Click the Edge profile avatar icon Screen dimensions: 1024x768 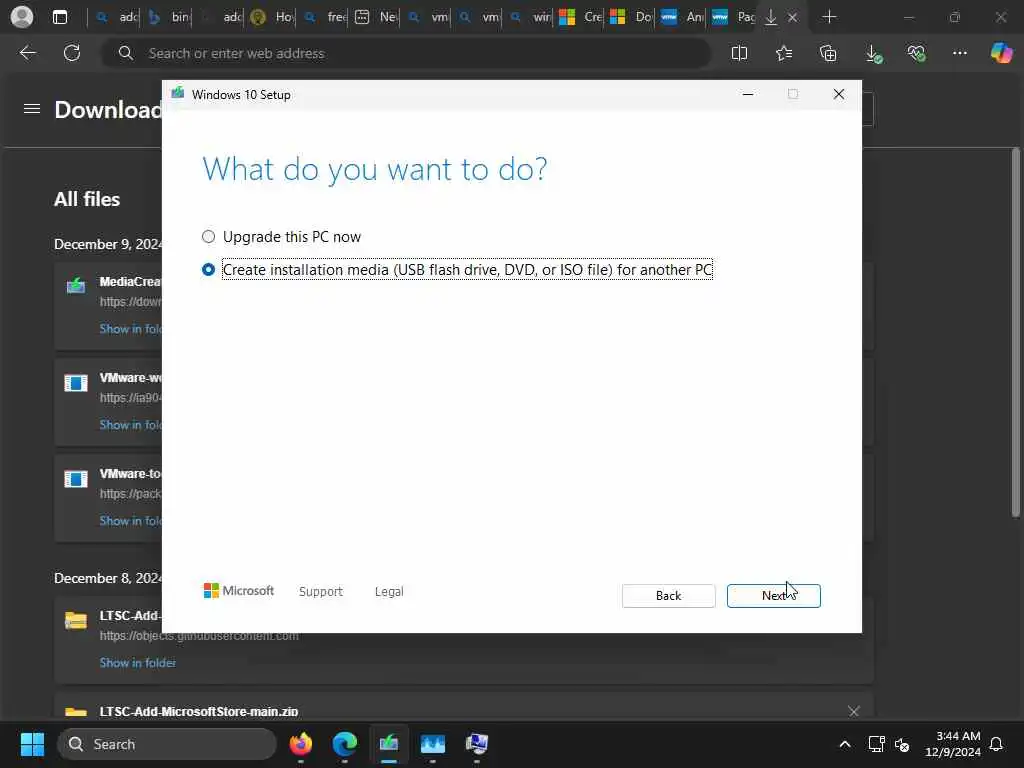point(22,17)
